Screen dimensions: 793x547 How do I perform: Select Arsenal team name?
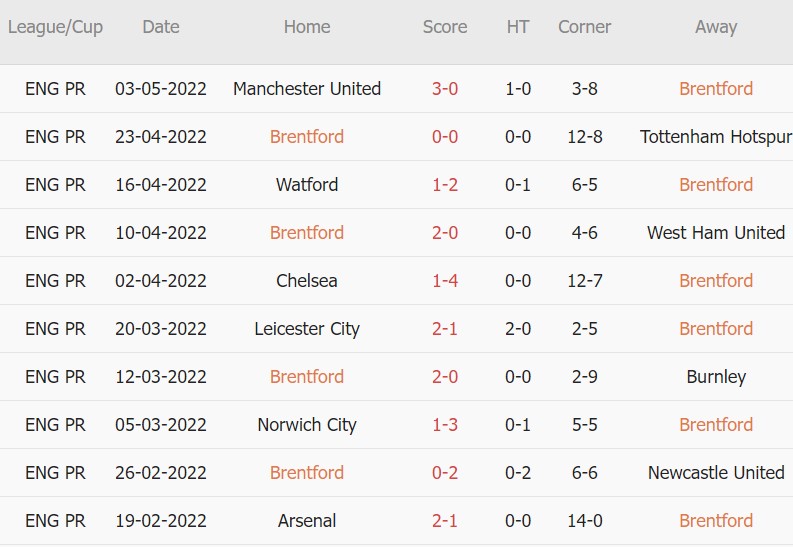click(x=307, y=521)
